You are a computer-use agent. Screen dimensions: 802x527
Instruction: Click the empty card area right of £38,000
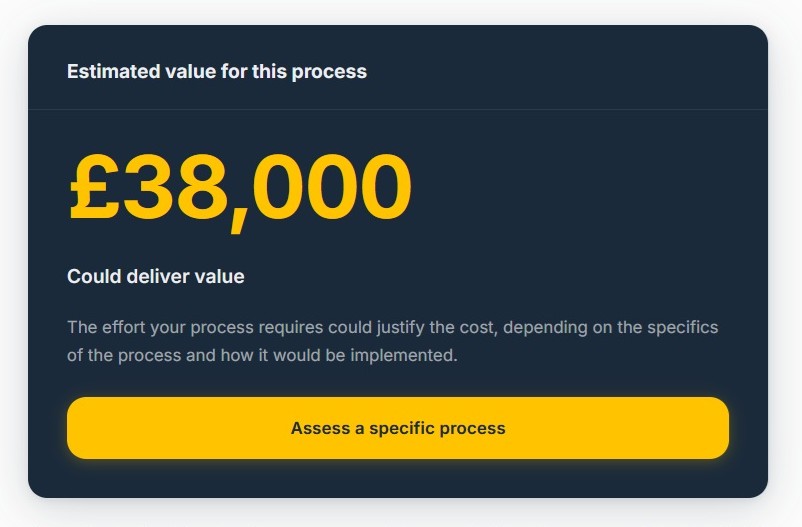tap(580, 188)
